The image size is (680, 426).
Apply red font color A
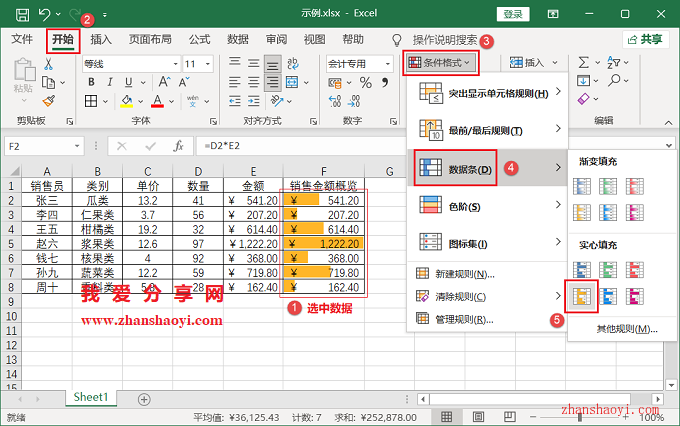click(x=157, y=101)
